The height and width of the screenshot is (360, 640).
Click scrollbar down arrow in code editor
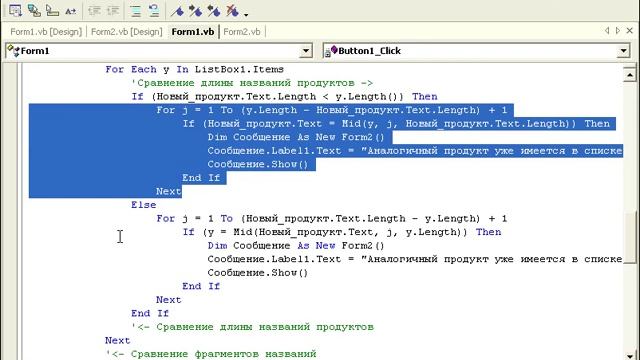coord(630,356)
